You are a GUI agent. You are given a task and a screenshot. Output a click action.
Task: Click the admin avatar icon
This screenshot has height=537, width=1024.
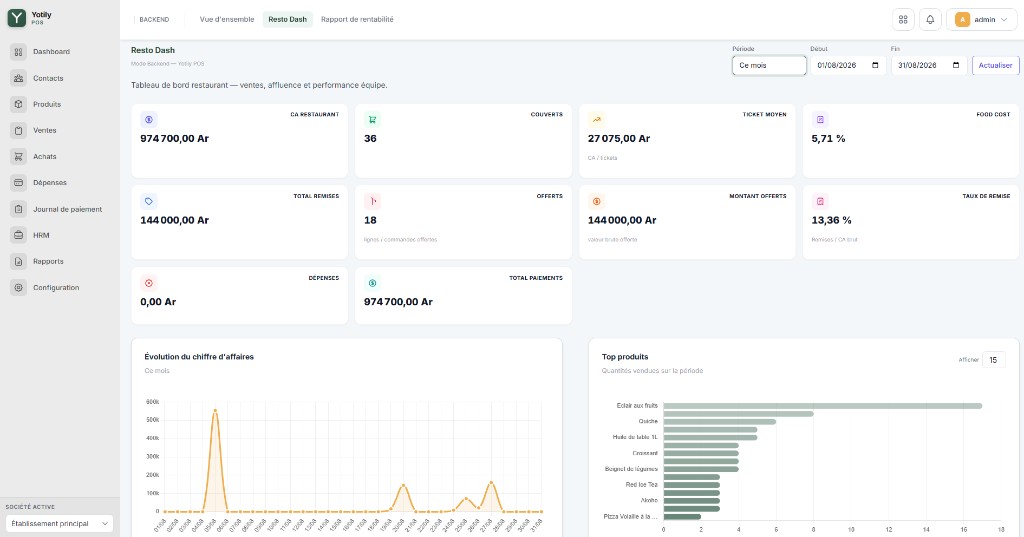pos(962,20)
